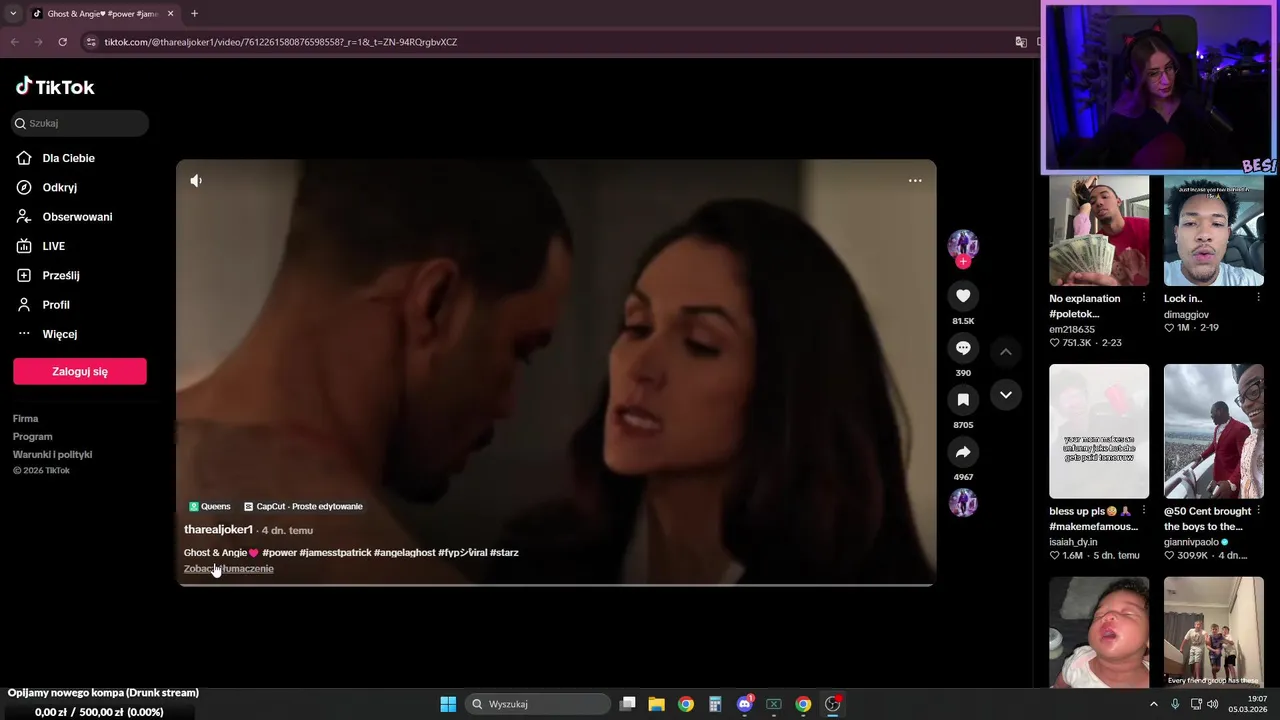Screen dimensions: 1280x720
Task: Go back in browser toolbar
Action: (x=14, y=42)
